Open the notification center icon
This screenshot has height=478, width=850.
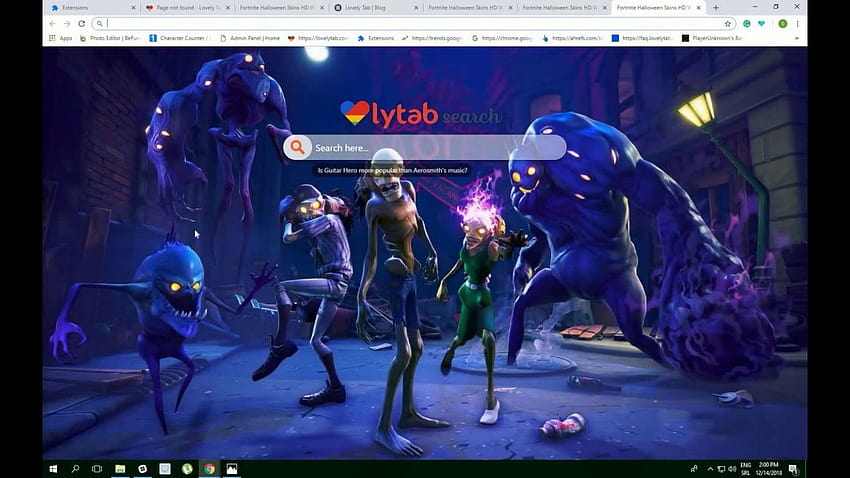[793, 469]
